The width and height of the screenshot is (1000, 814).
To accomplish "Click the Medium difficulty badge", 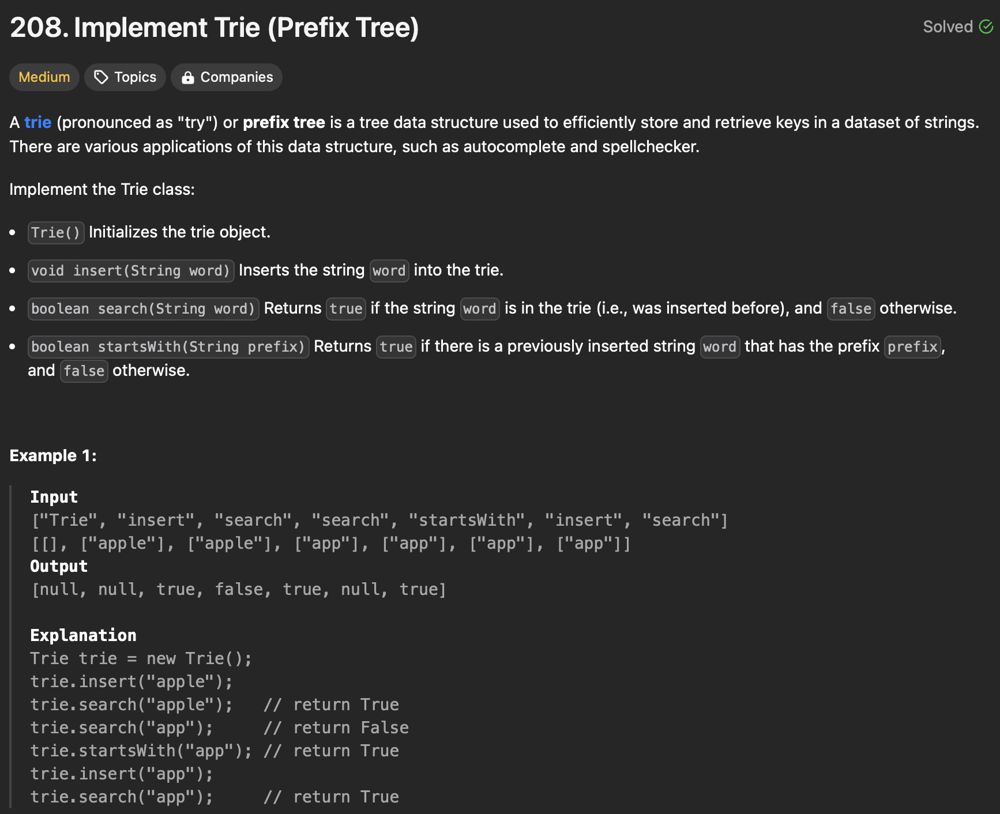I will coord(44,77).
